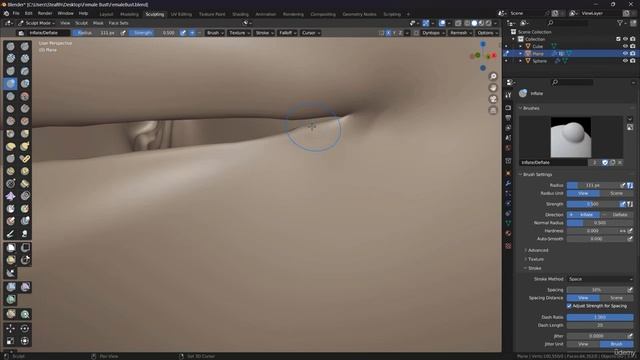Viewport: 640px width, 360px height.
Task: Open the Sculpt Mode dropdown
Action: 36,23
